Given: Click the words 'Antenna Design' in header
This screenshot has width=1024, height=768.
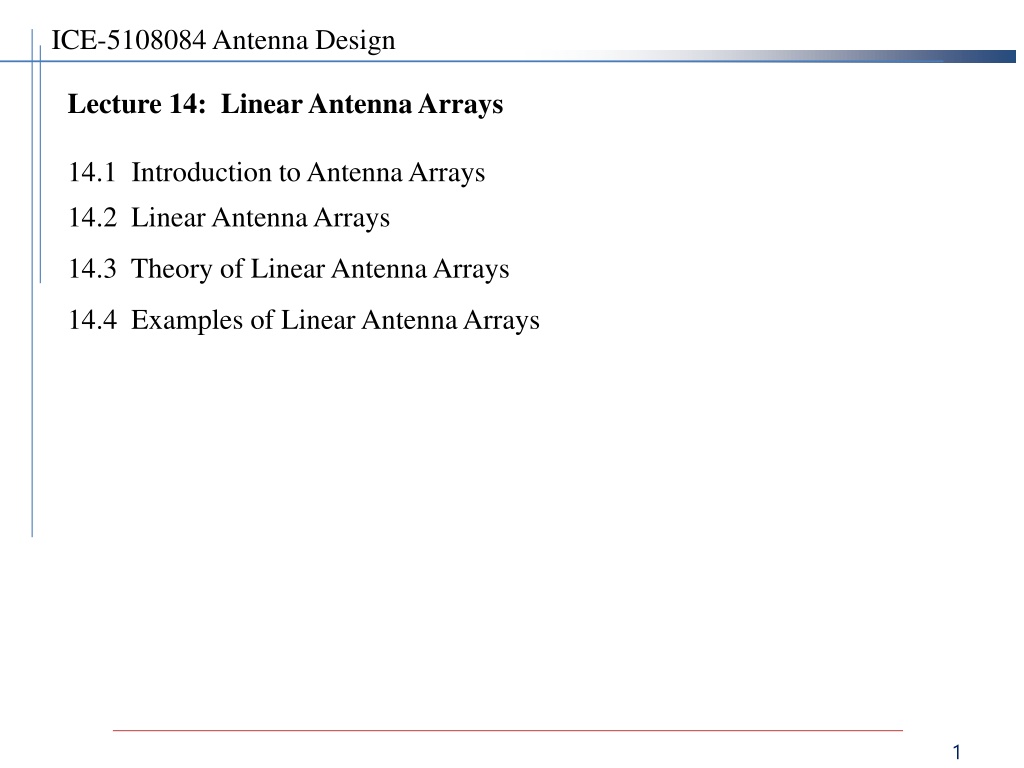Looking at the screenshot, I should point(304,41).
